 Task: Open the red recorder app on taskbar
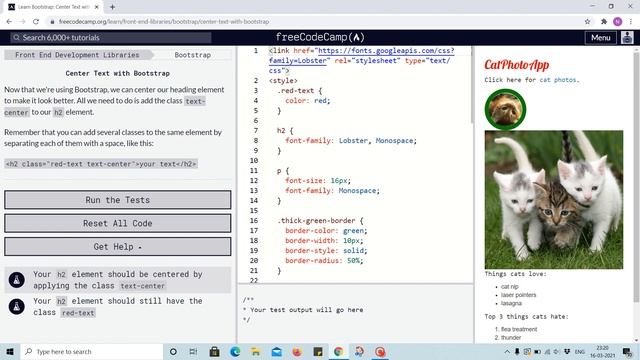380,351
